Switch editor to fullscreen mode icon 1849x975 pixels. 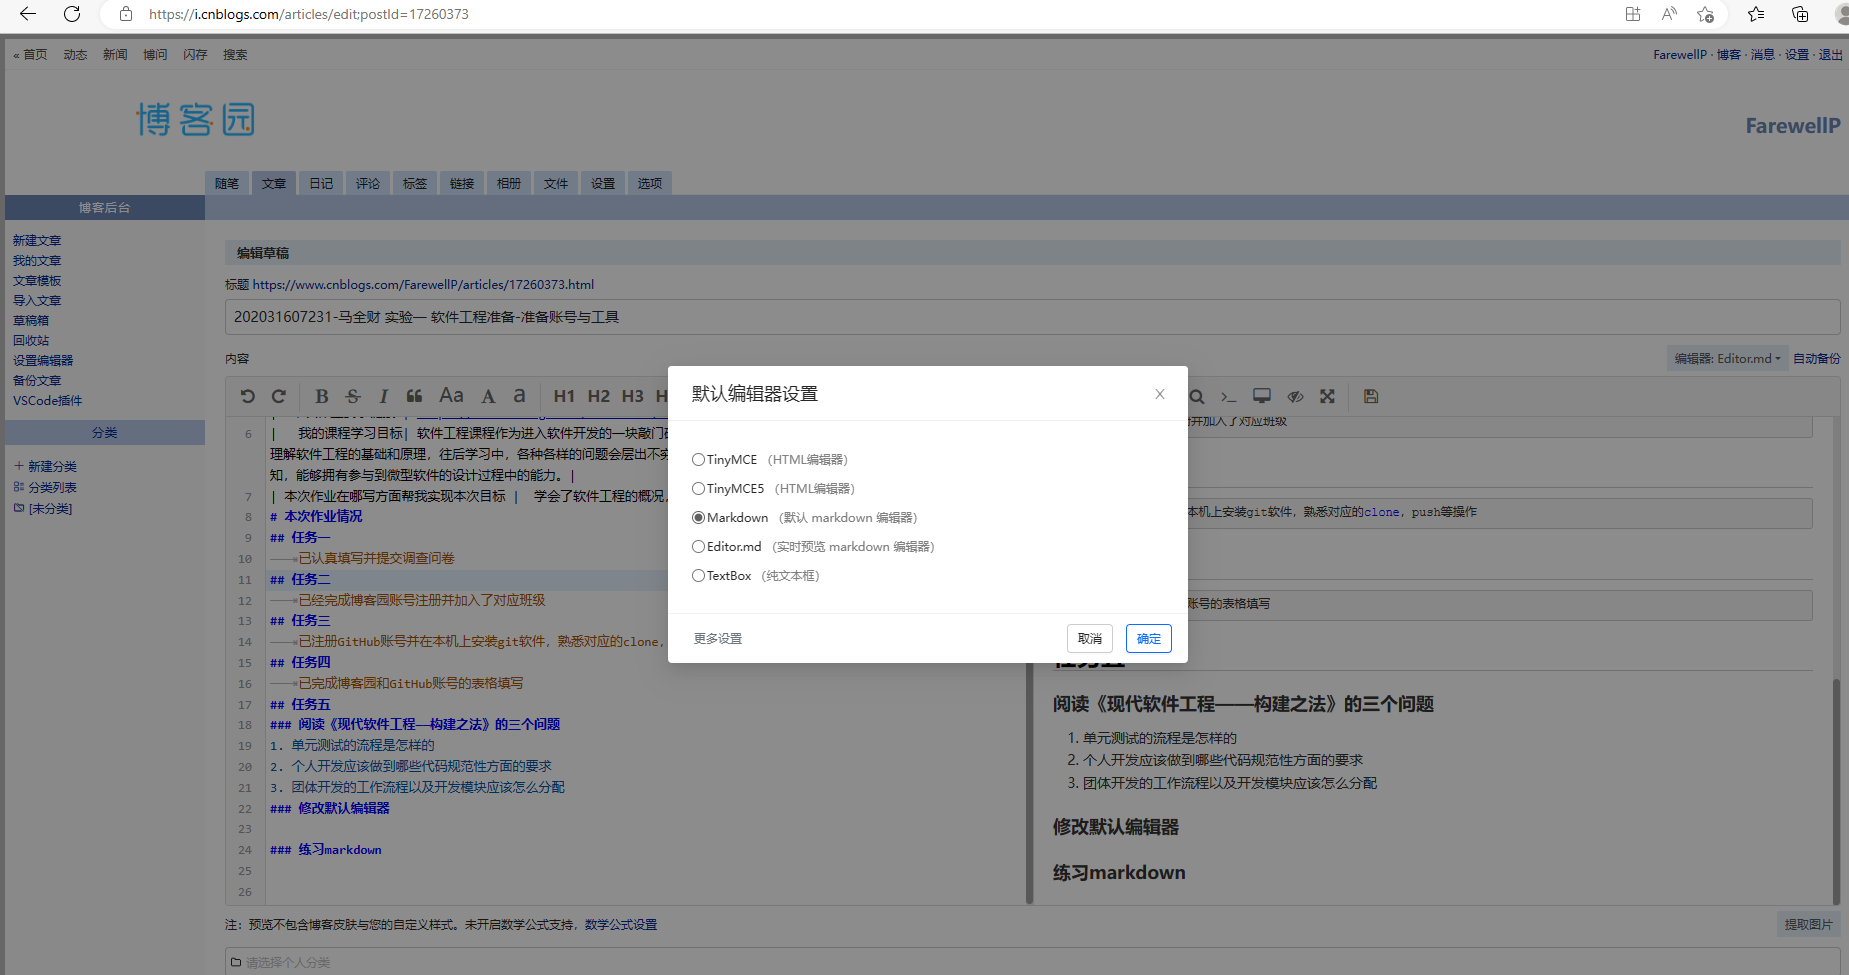[1327, 396]
